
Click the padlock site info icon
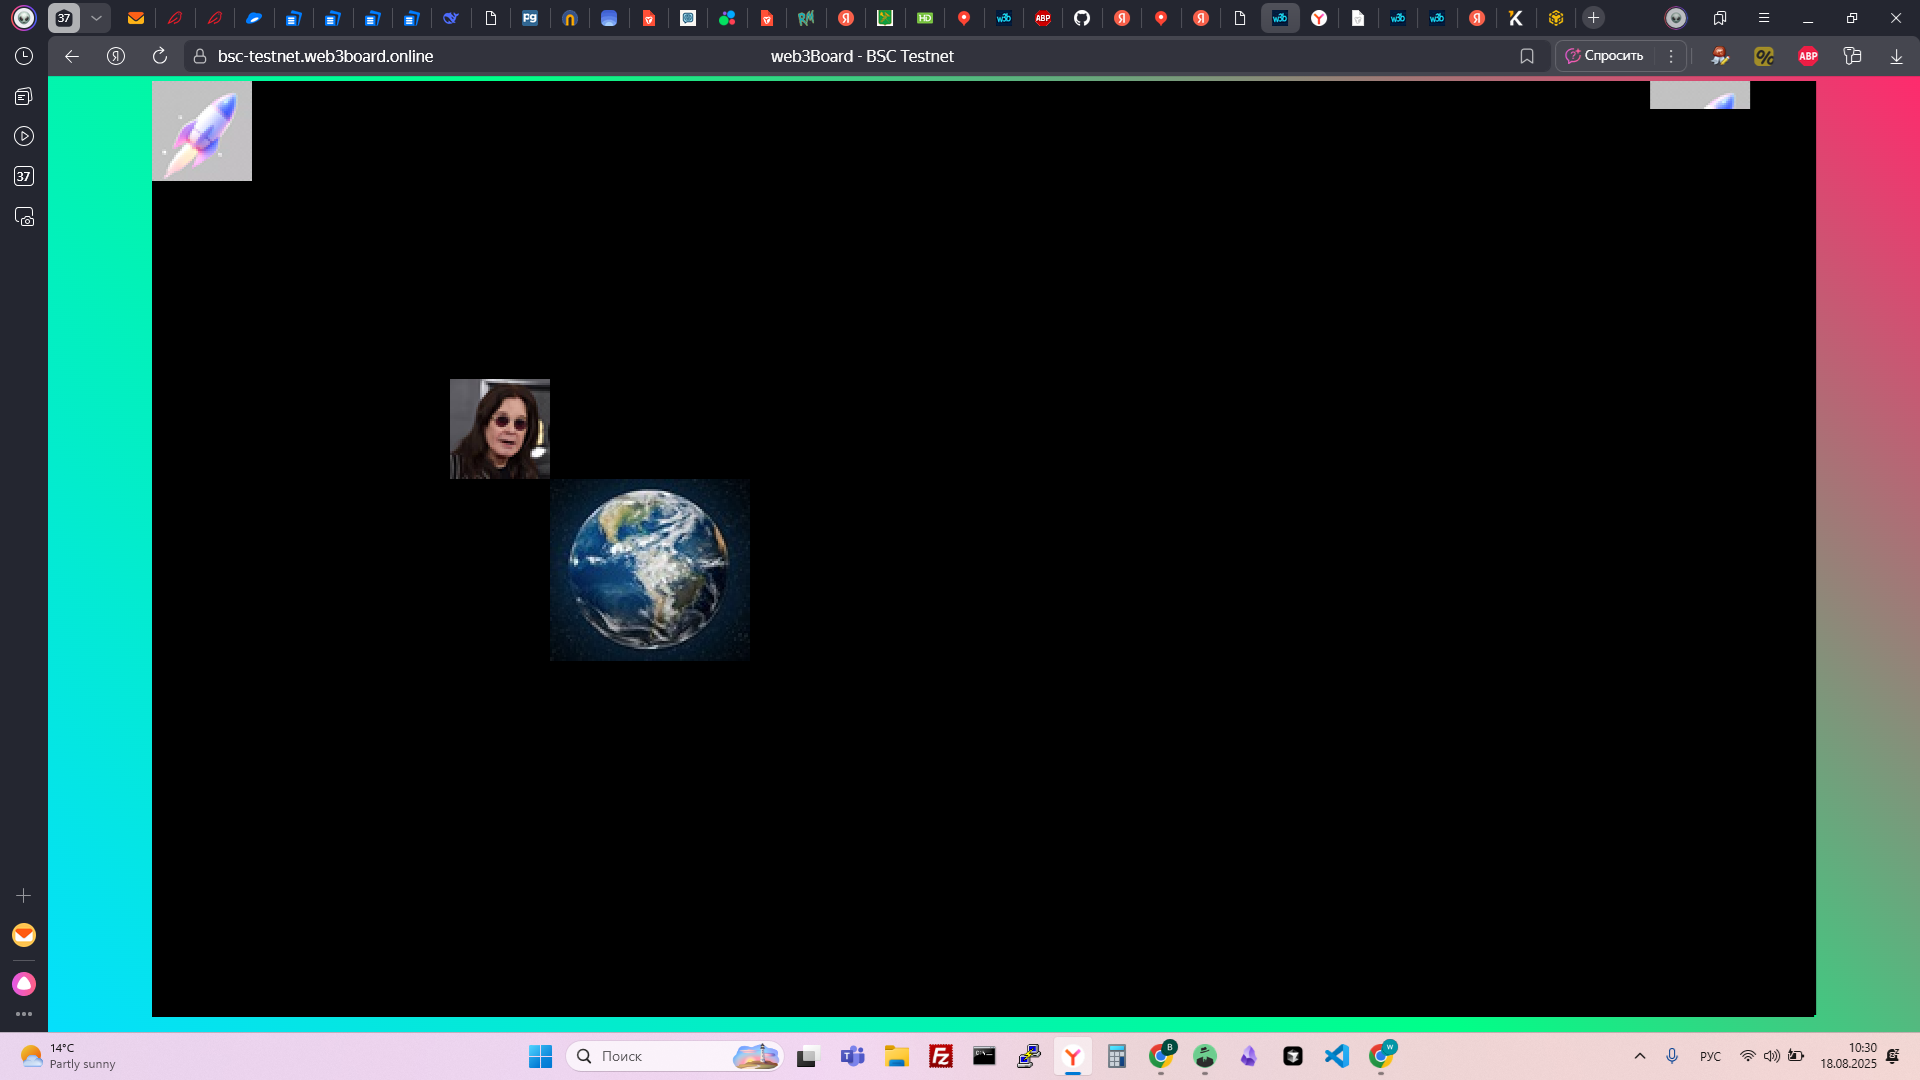pyautogui.click(x=200, y=57)
